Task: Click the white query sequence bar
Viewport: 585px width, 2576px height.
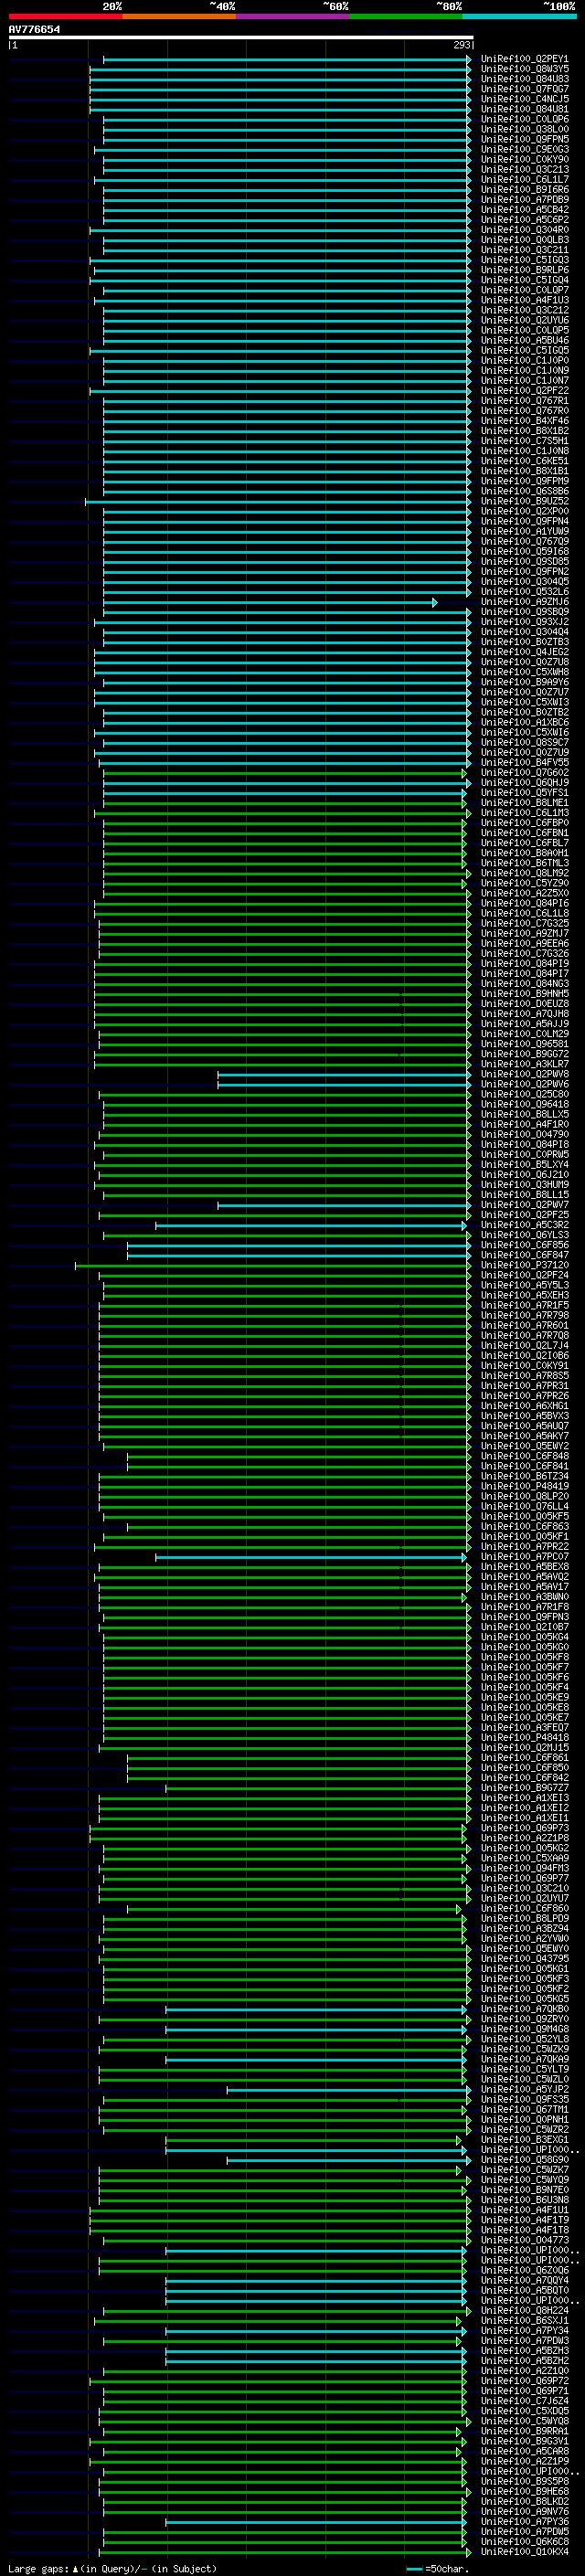Action: (x=241, y=38)
